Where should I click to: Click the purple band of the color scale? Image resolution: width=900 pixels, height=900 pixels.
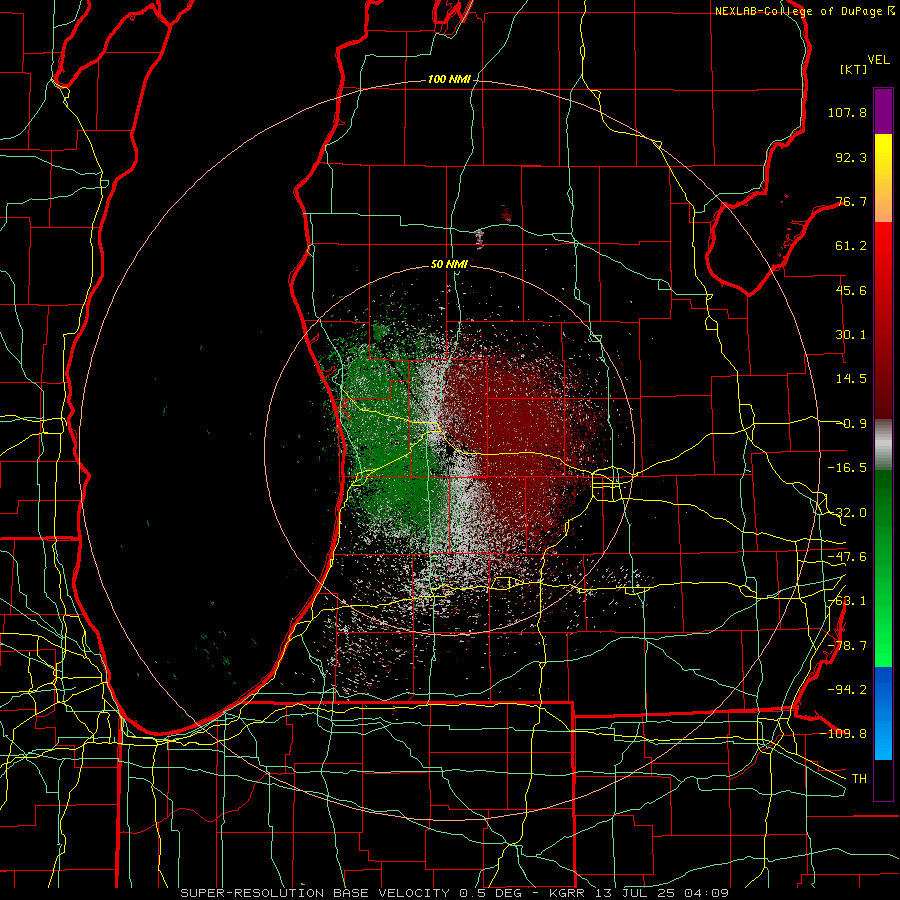(x=883, y=111)
